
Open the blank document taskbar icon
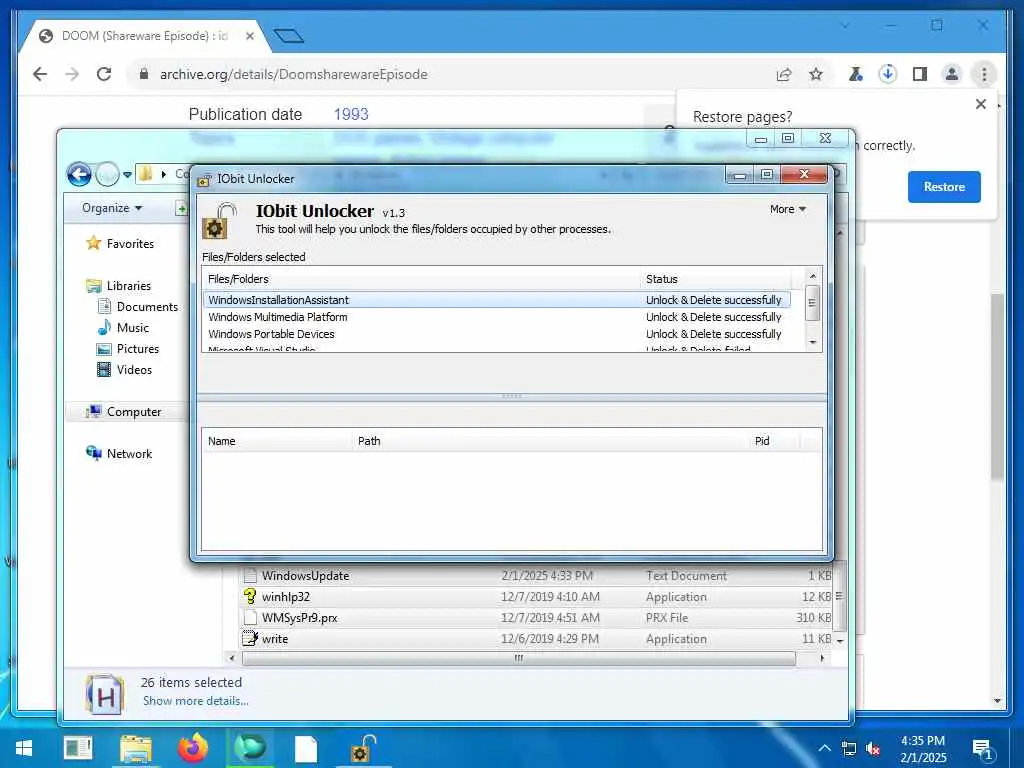(x=306, y=748)
